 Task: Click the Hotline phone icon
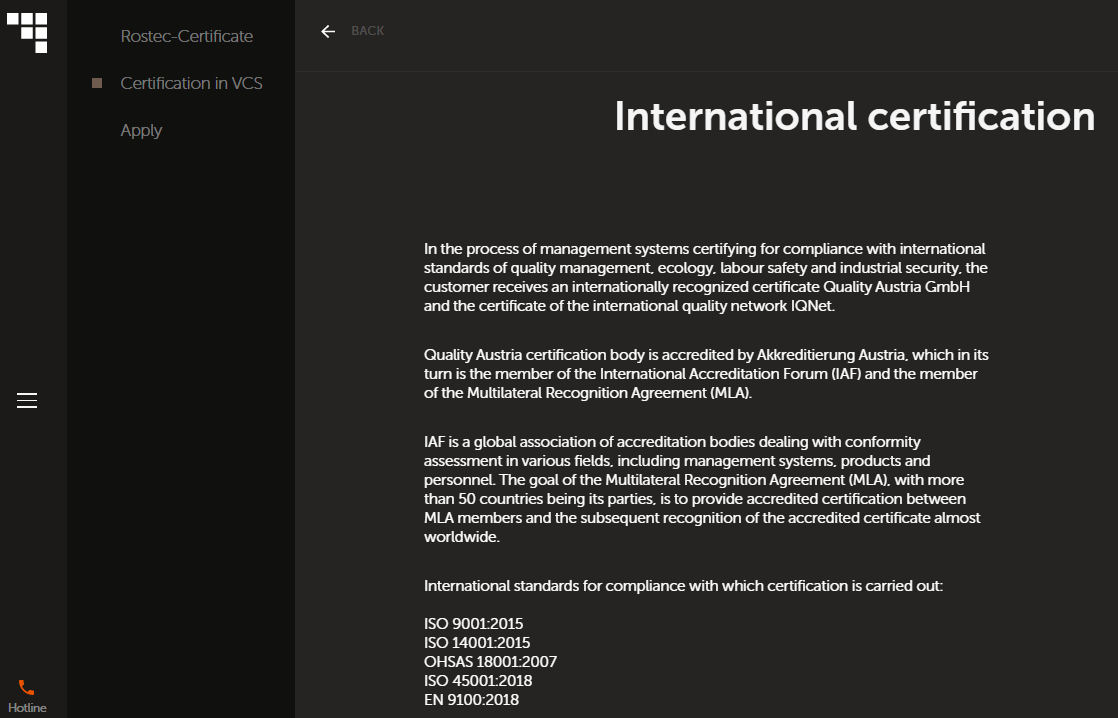pos(27,688)
